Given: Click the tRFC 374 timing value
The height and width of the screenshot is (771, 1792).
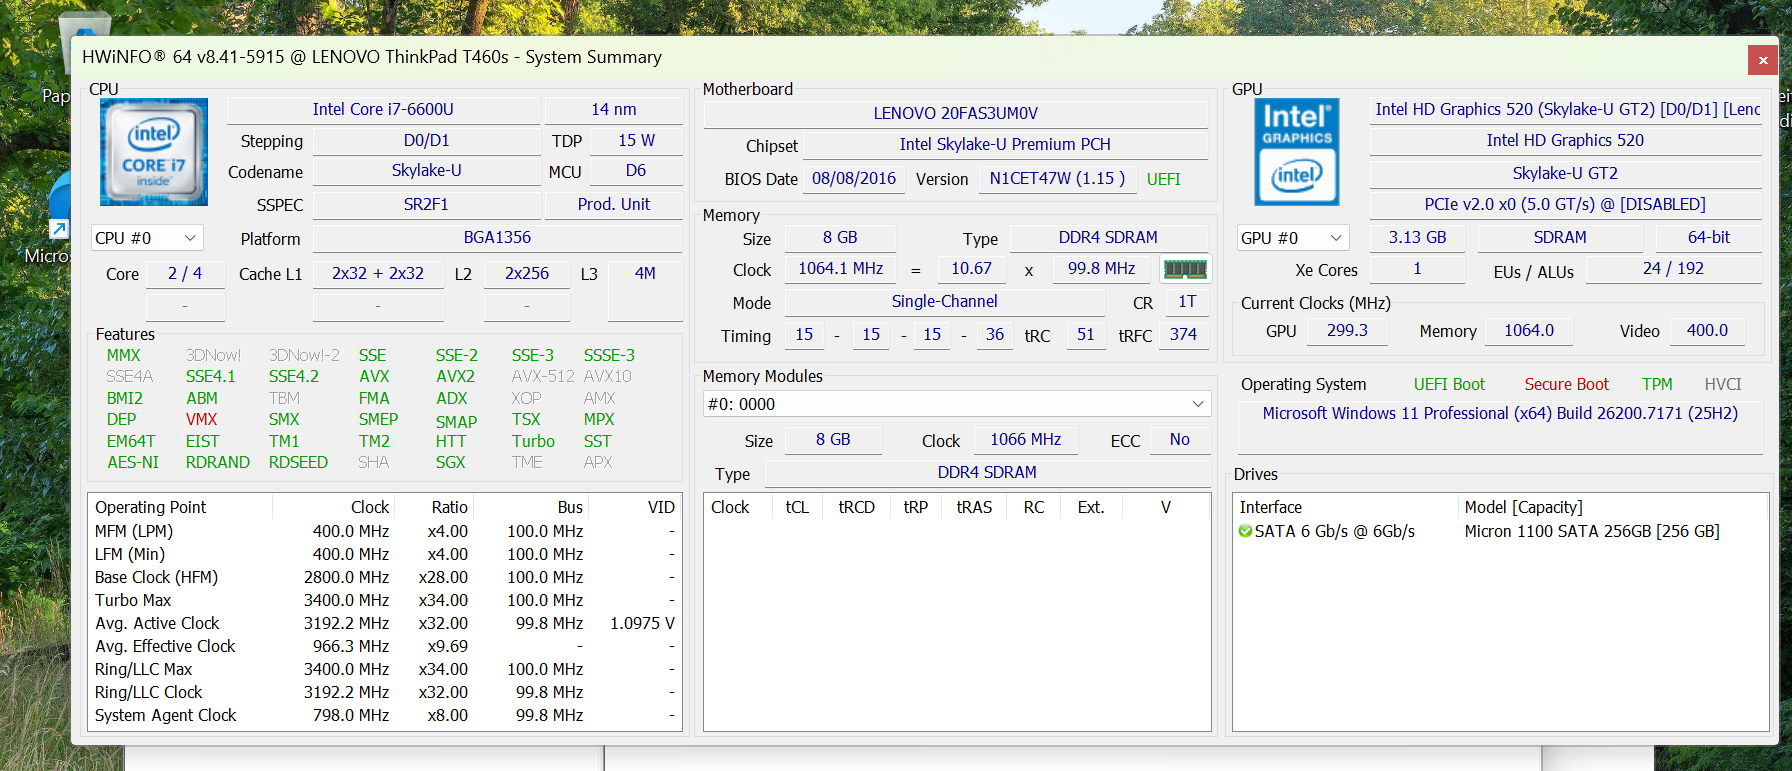Looking at the screenshot, I should point(1184,334).
